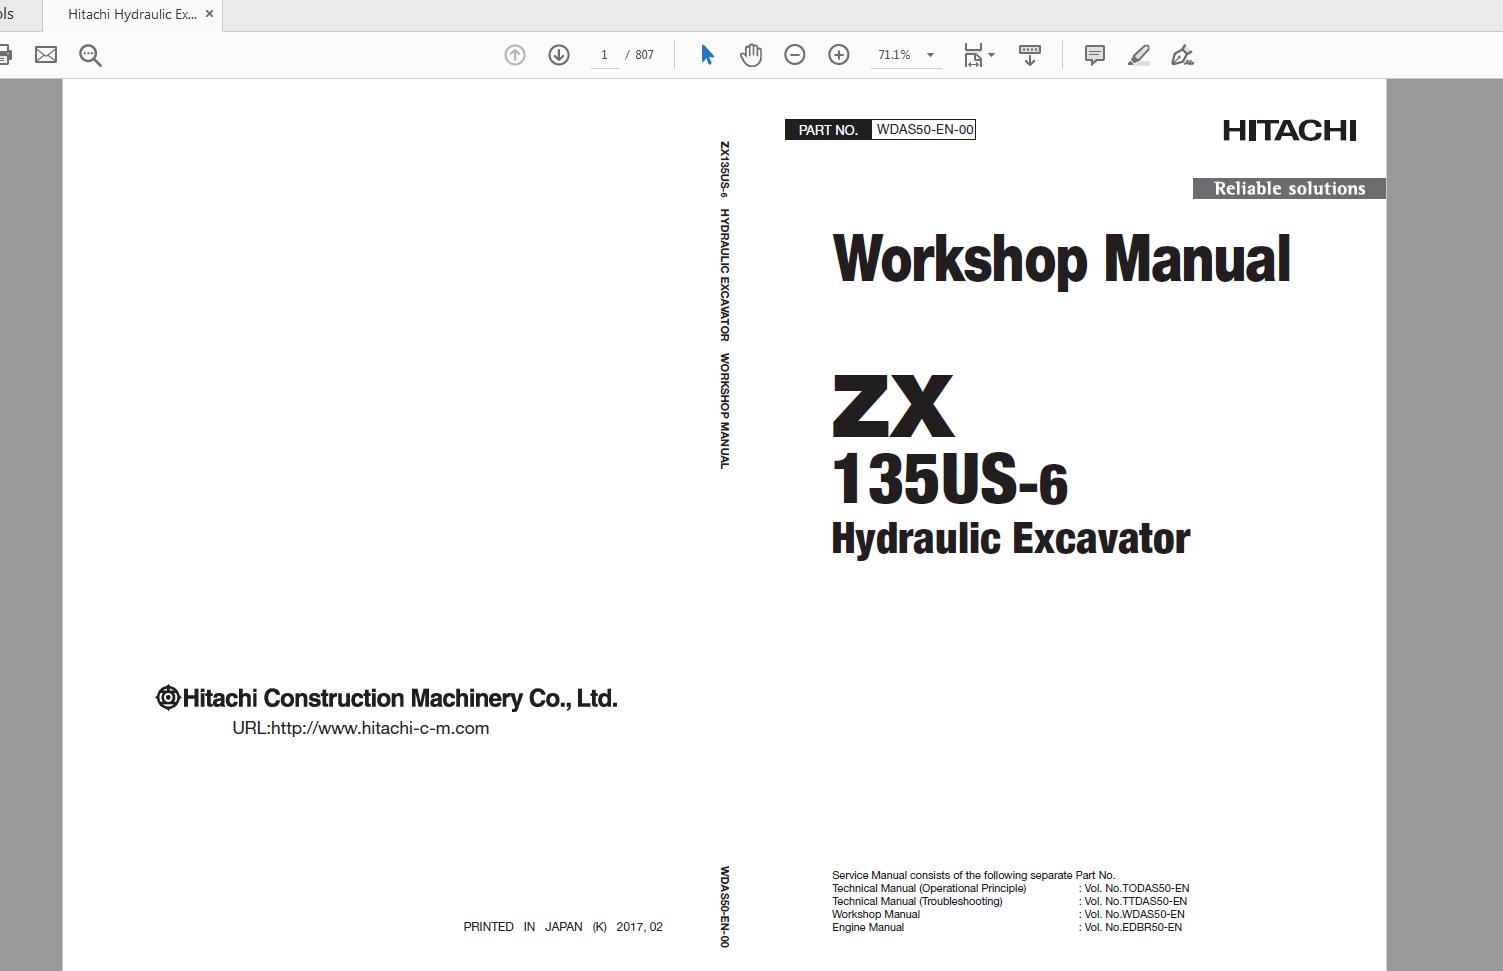Click the HITACHI logo text
This screenshot has height=971, width=1503.
click(x=1289, y=130)
